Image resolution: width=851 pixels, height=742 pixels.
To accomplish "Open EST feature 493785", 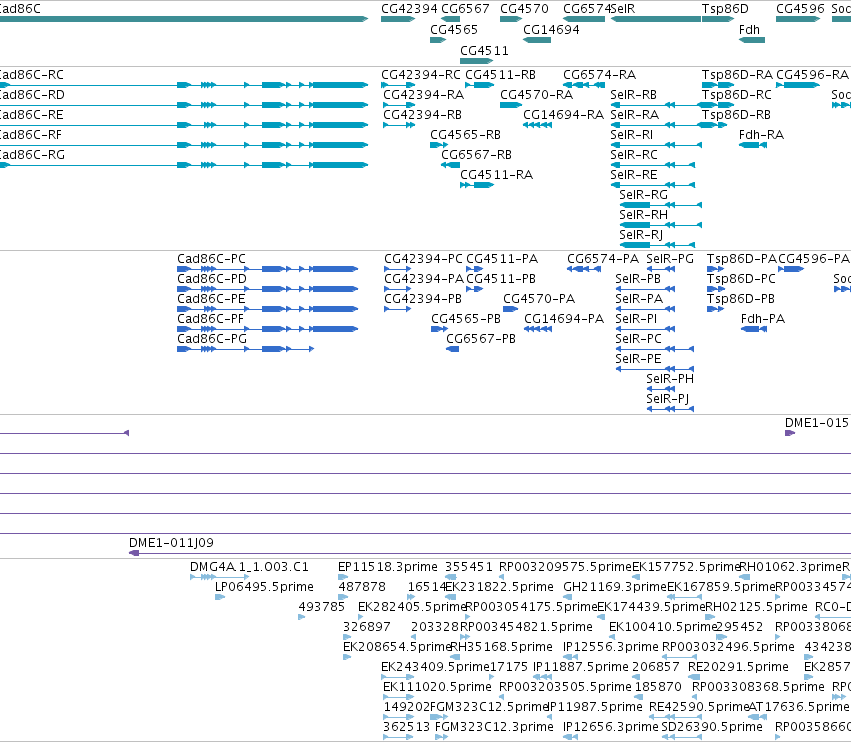I will 321,607.
